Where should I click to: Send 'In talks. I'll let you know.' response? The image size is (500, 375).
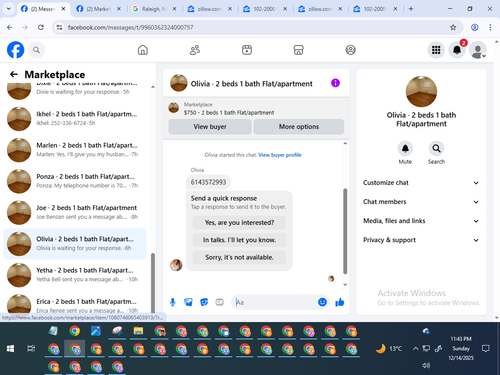(x=239, y=240)
